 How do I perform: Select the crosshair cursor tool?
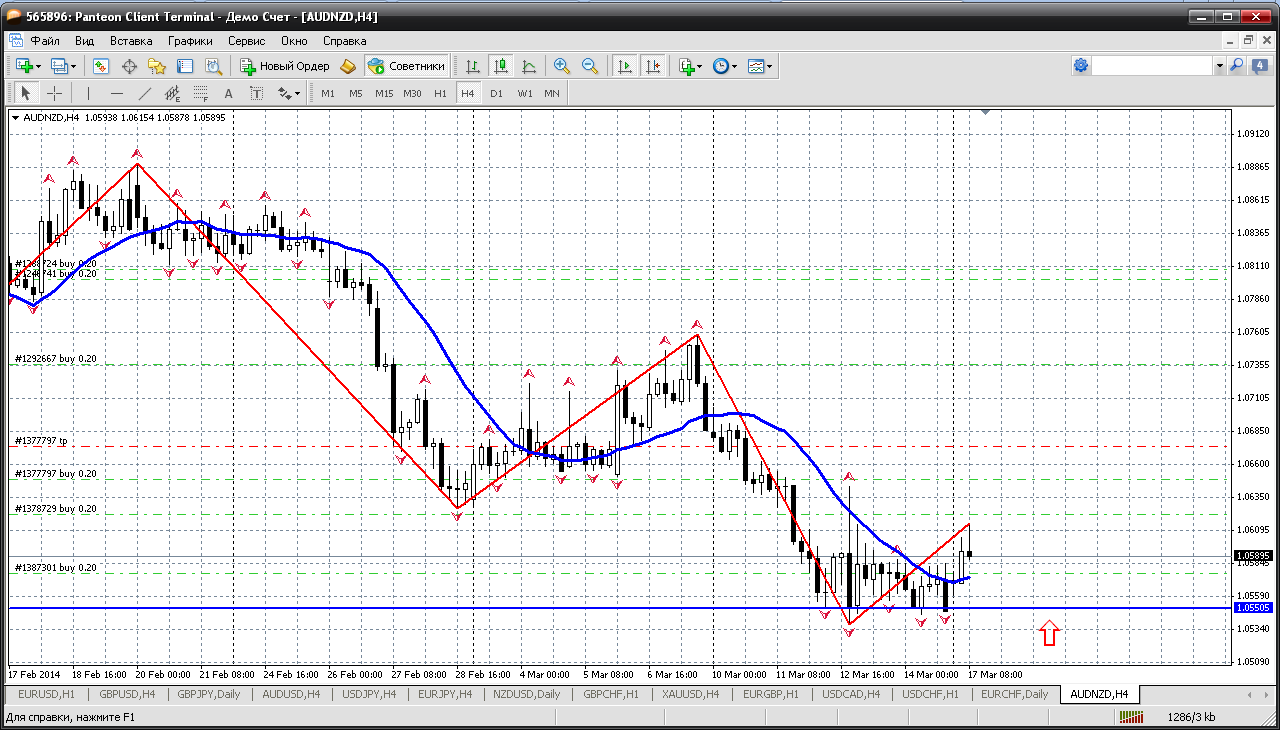tap(54, 93)
